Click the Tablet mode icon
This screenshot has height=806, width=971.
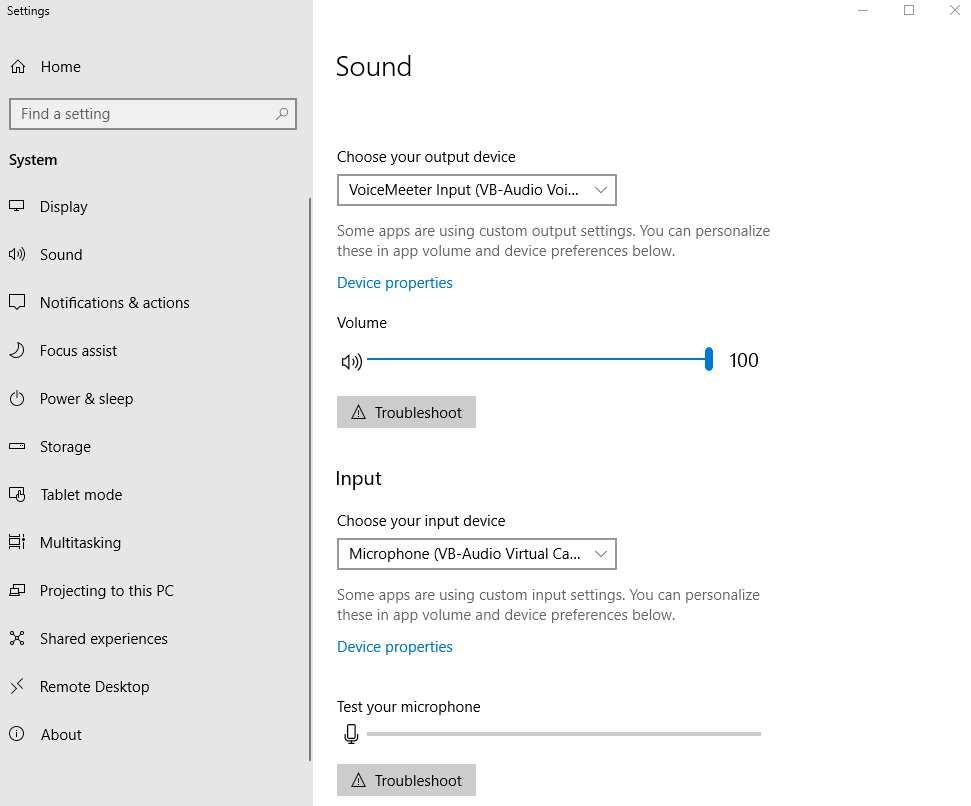pyautogui.click(x=17, y=495)
